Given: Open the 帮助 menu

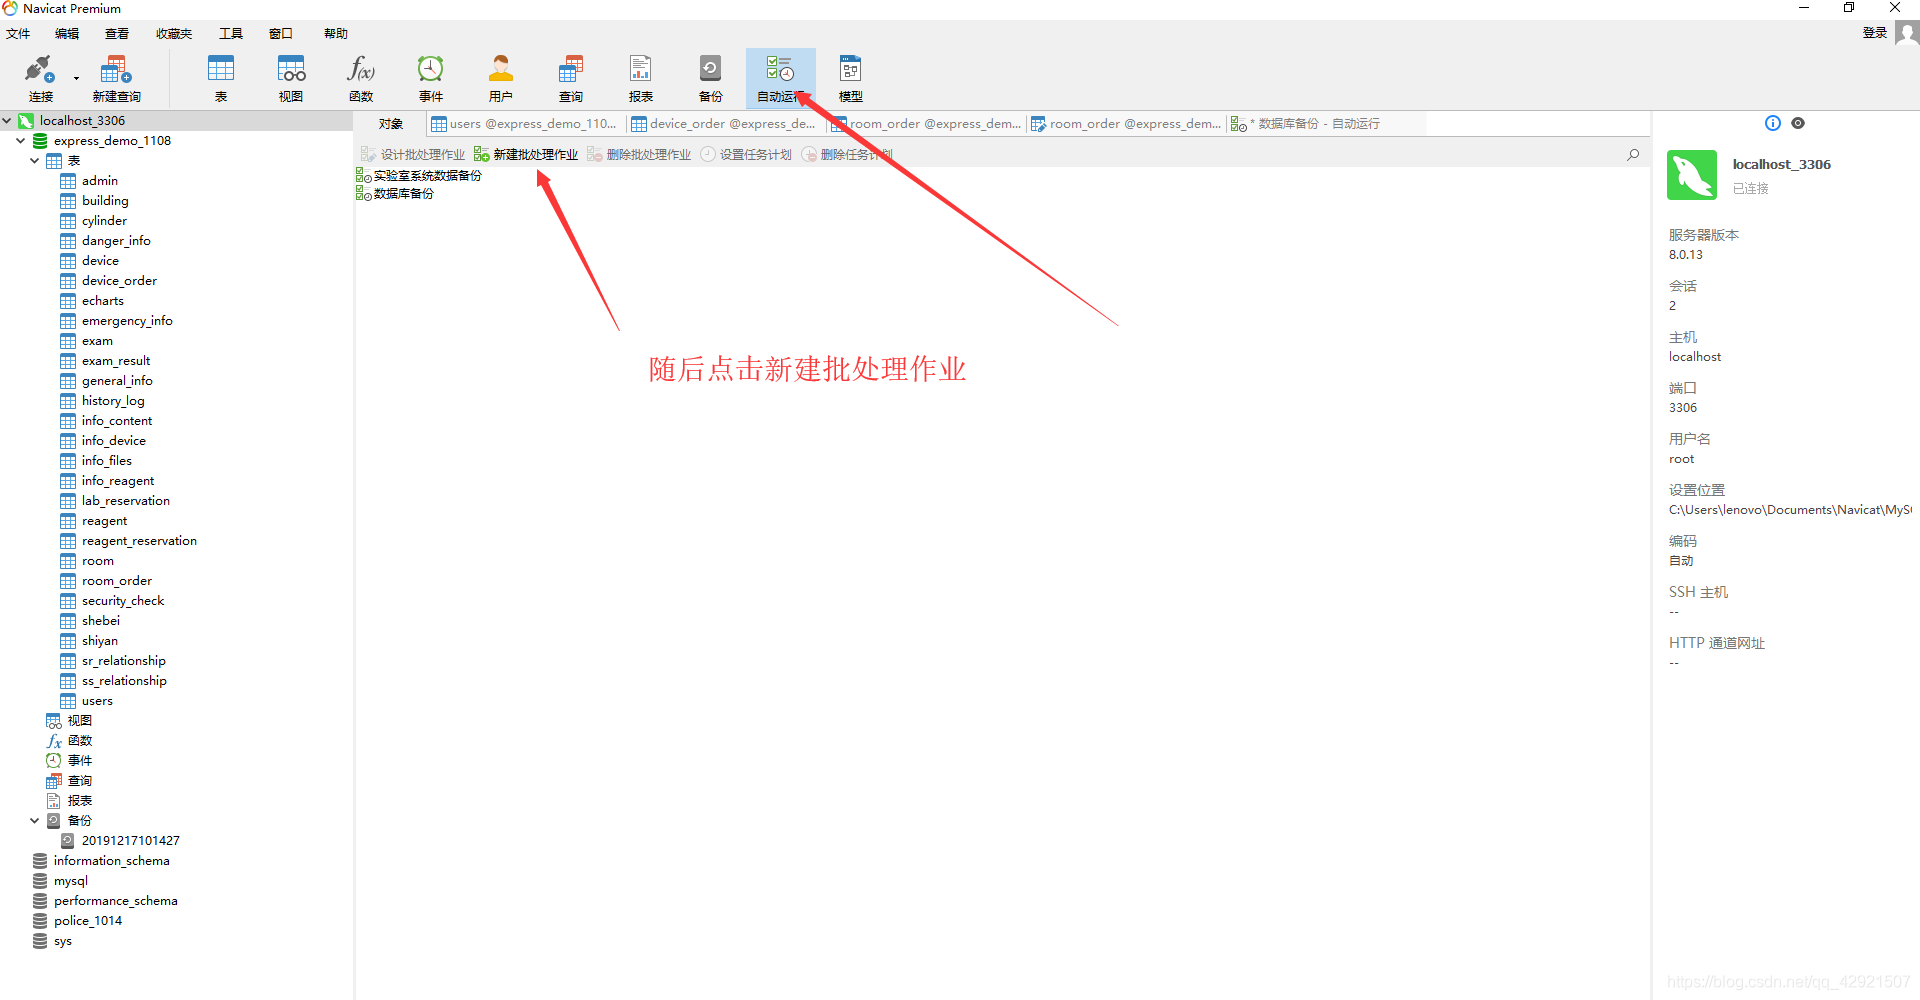Looking at the screenshot, I should pos(336,33).
